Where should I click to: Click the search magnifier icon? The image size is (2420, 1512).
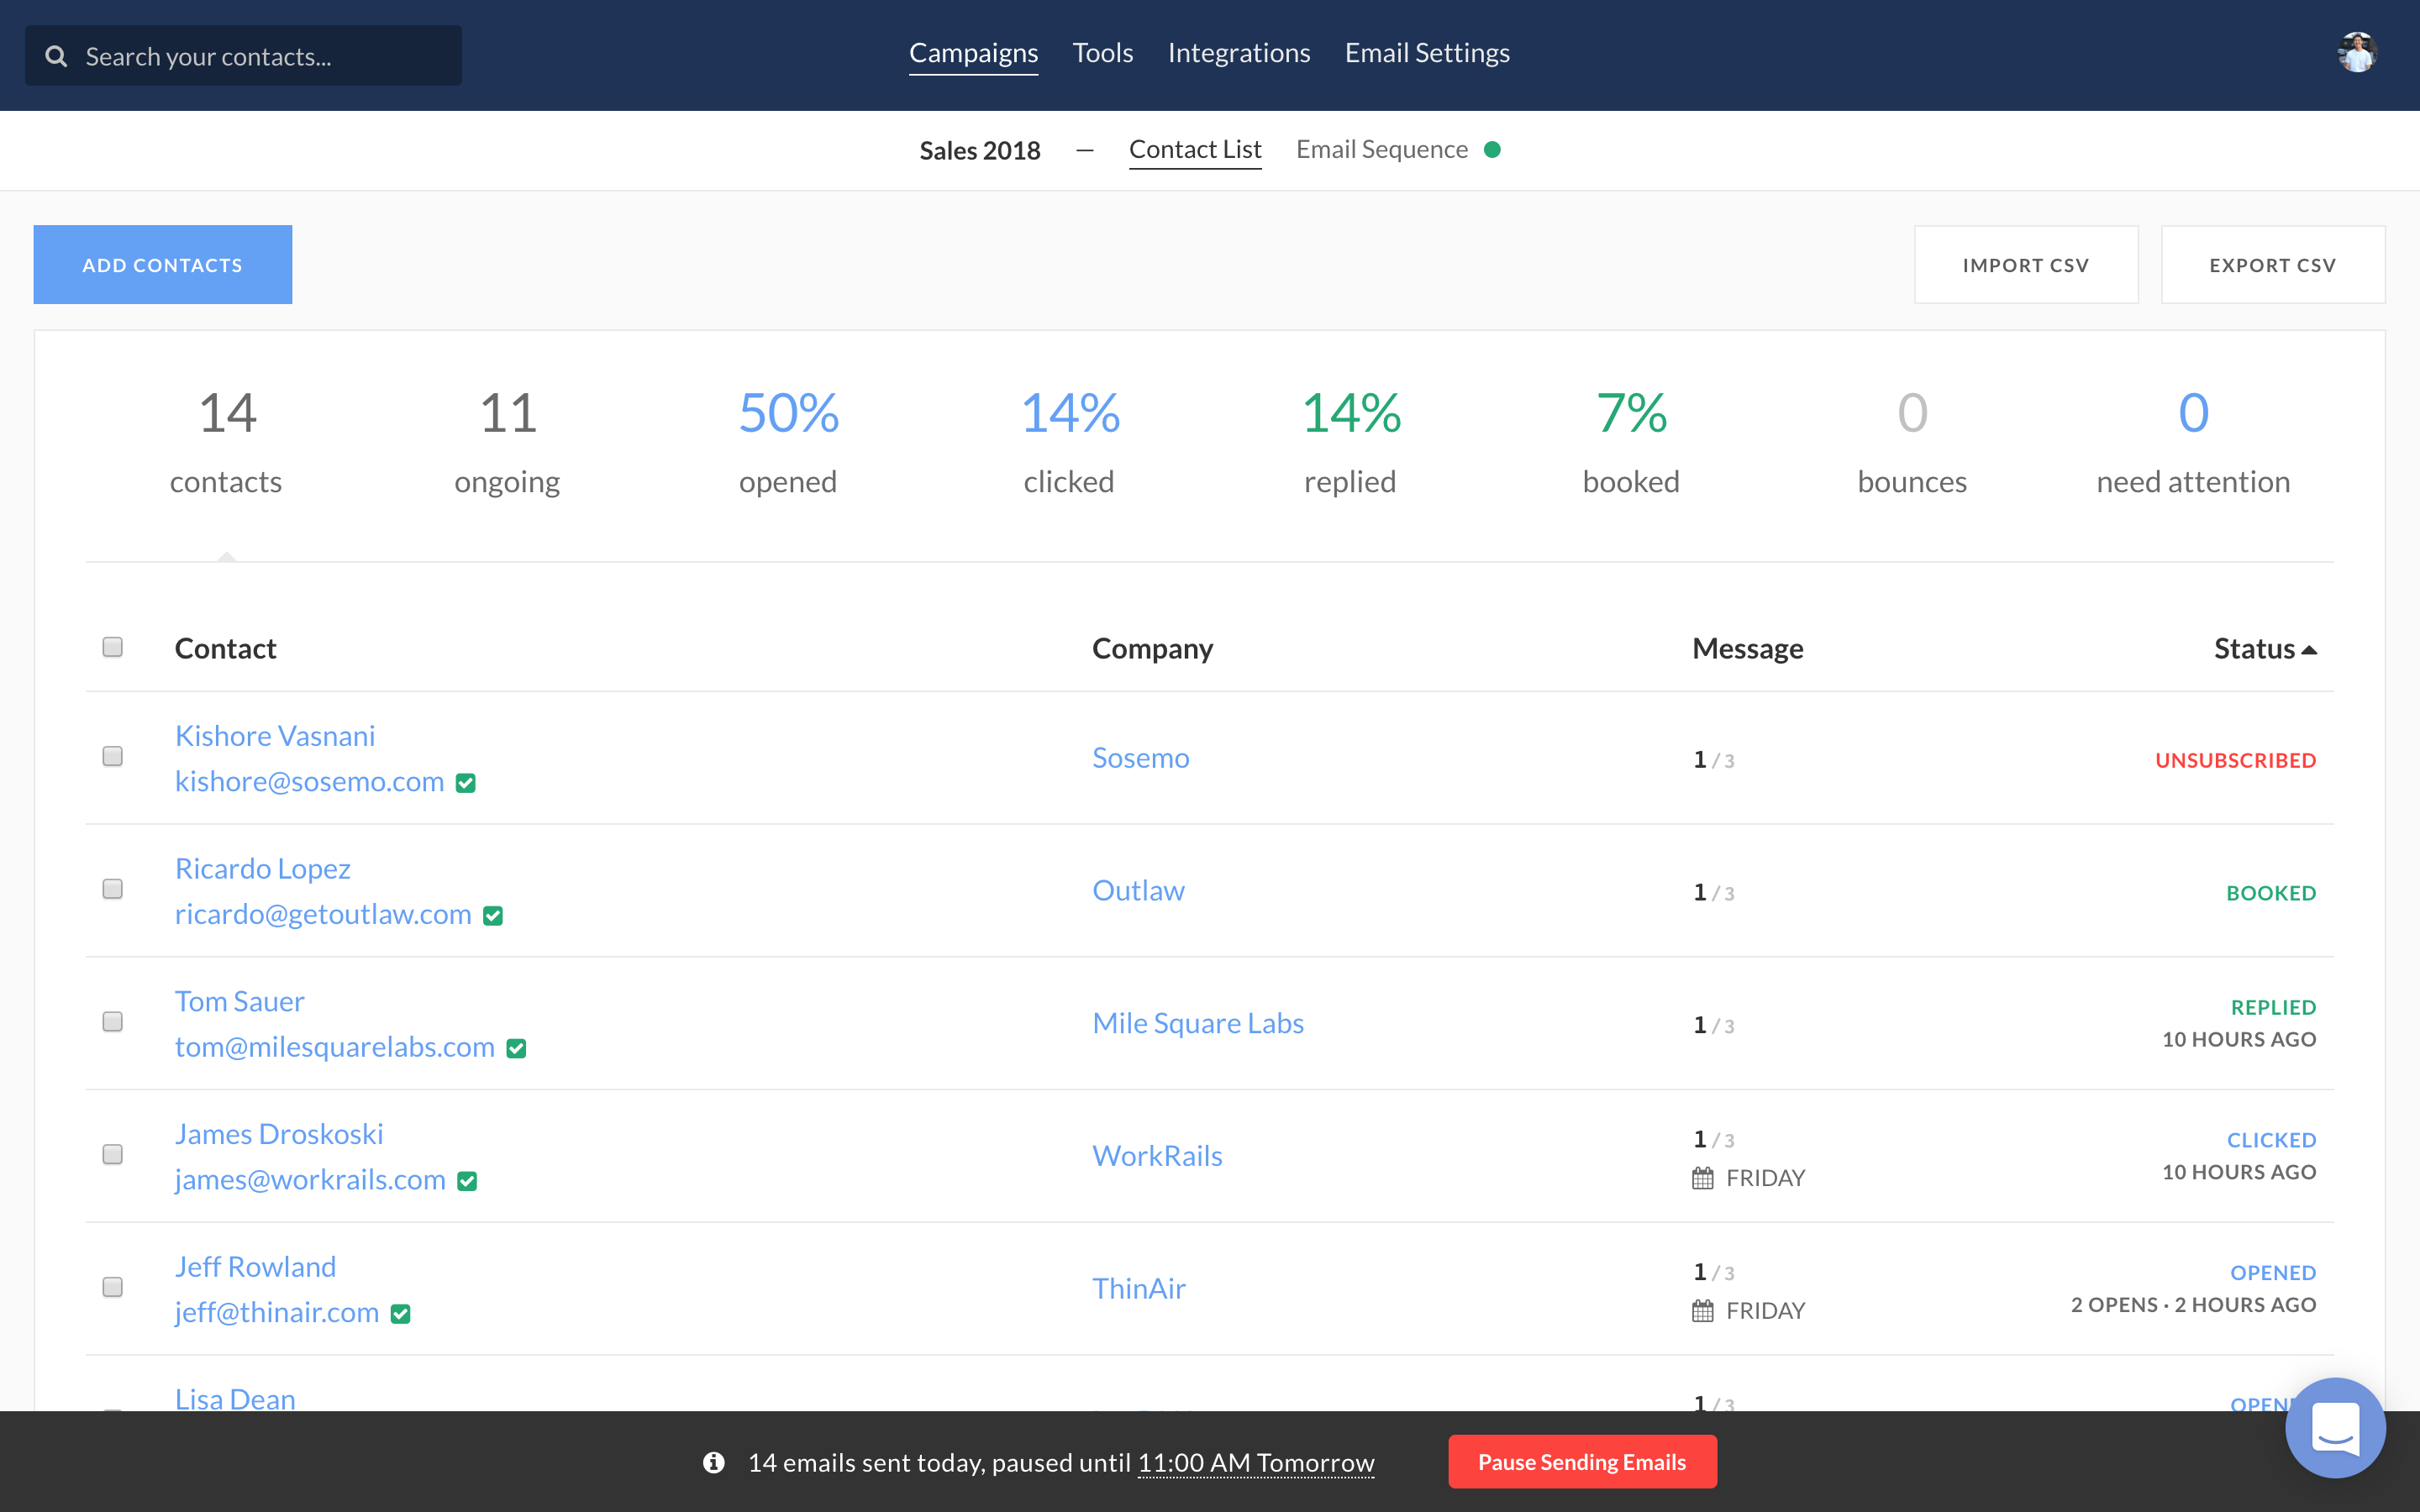pyautogui.click(x=56, y=57)
